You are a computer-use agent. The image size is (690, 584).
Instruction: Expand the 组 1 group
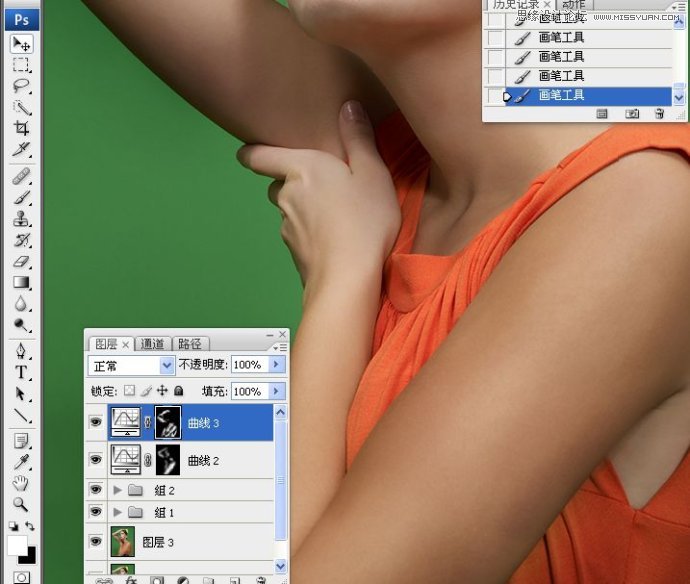point(117,512)
